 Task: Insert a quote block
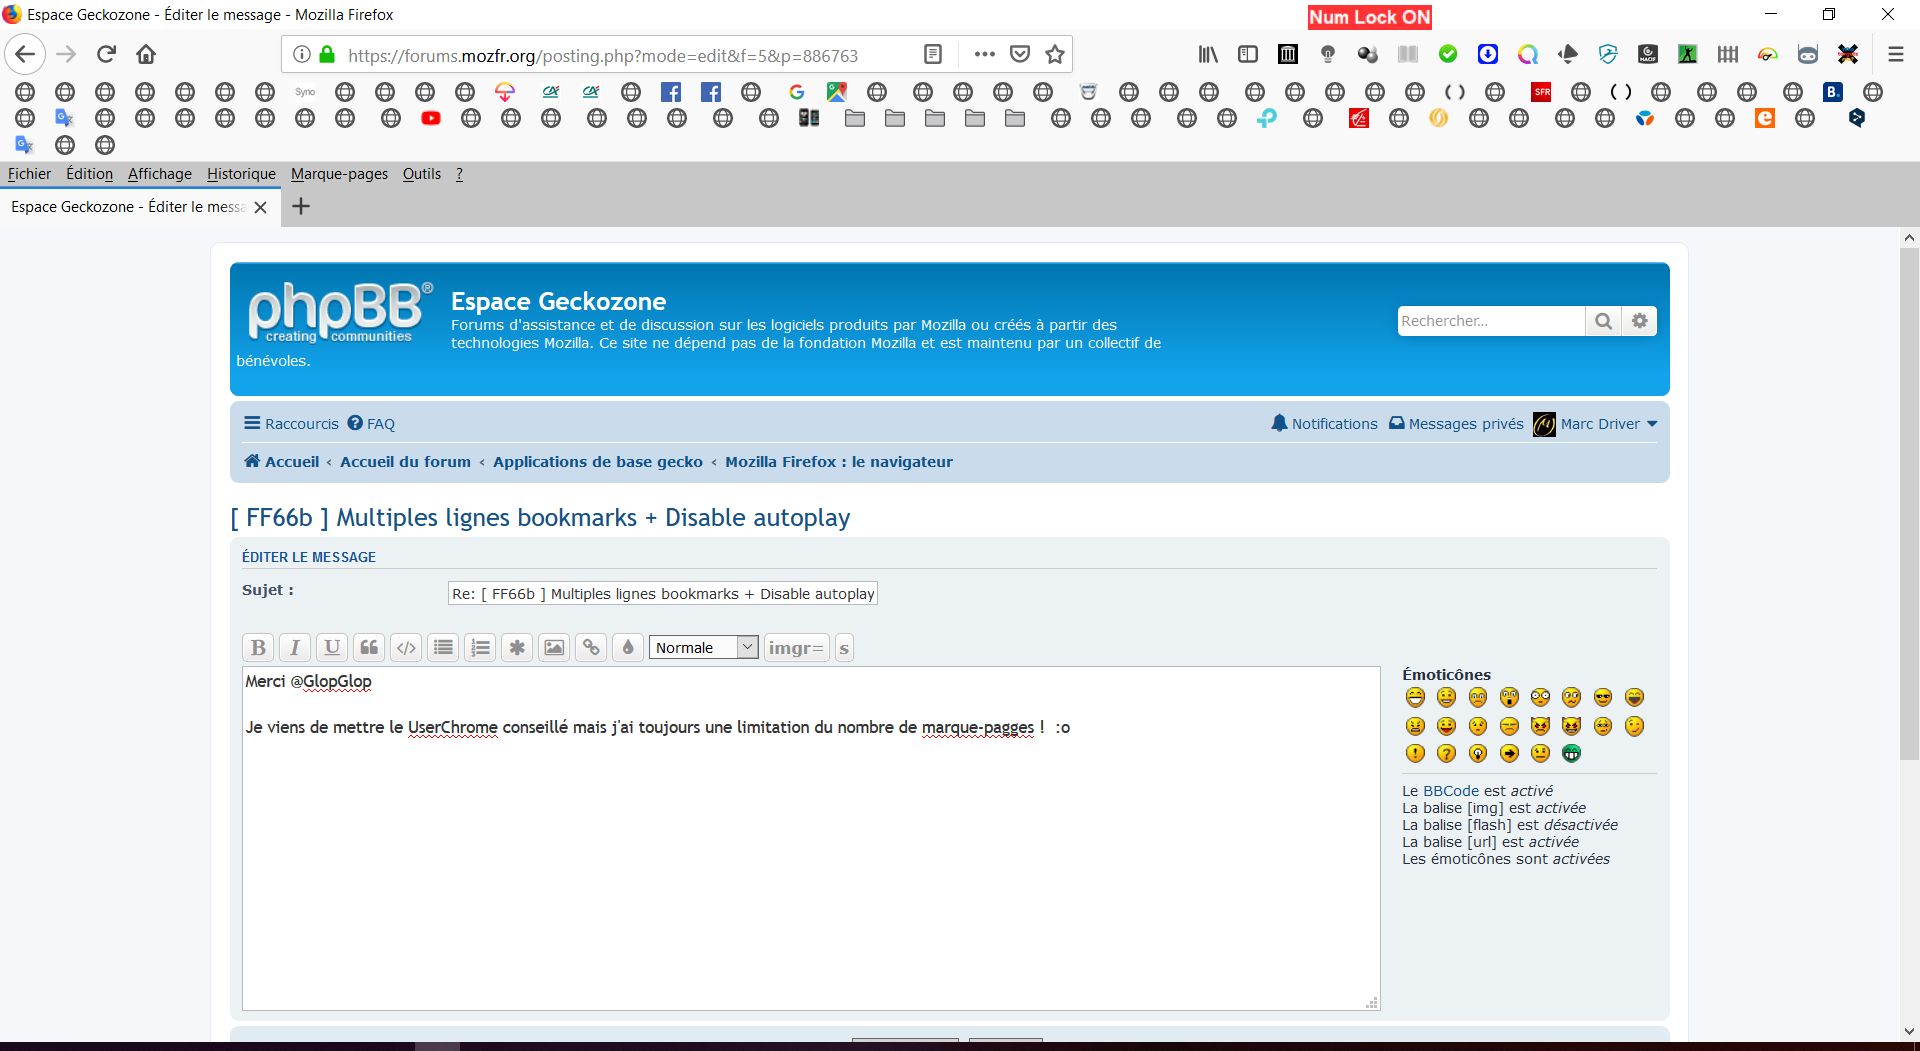point(369,648)
